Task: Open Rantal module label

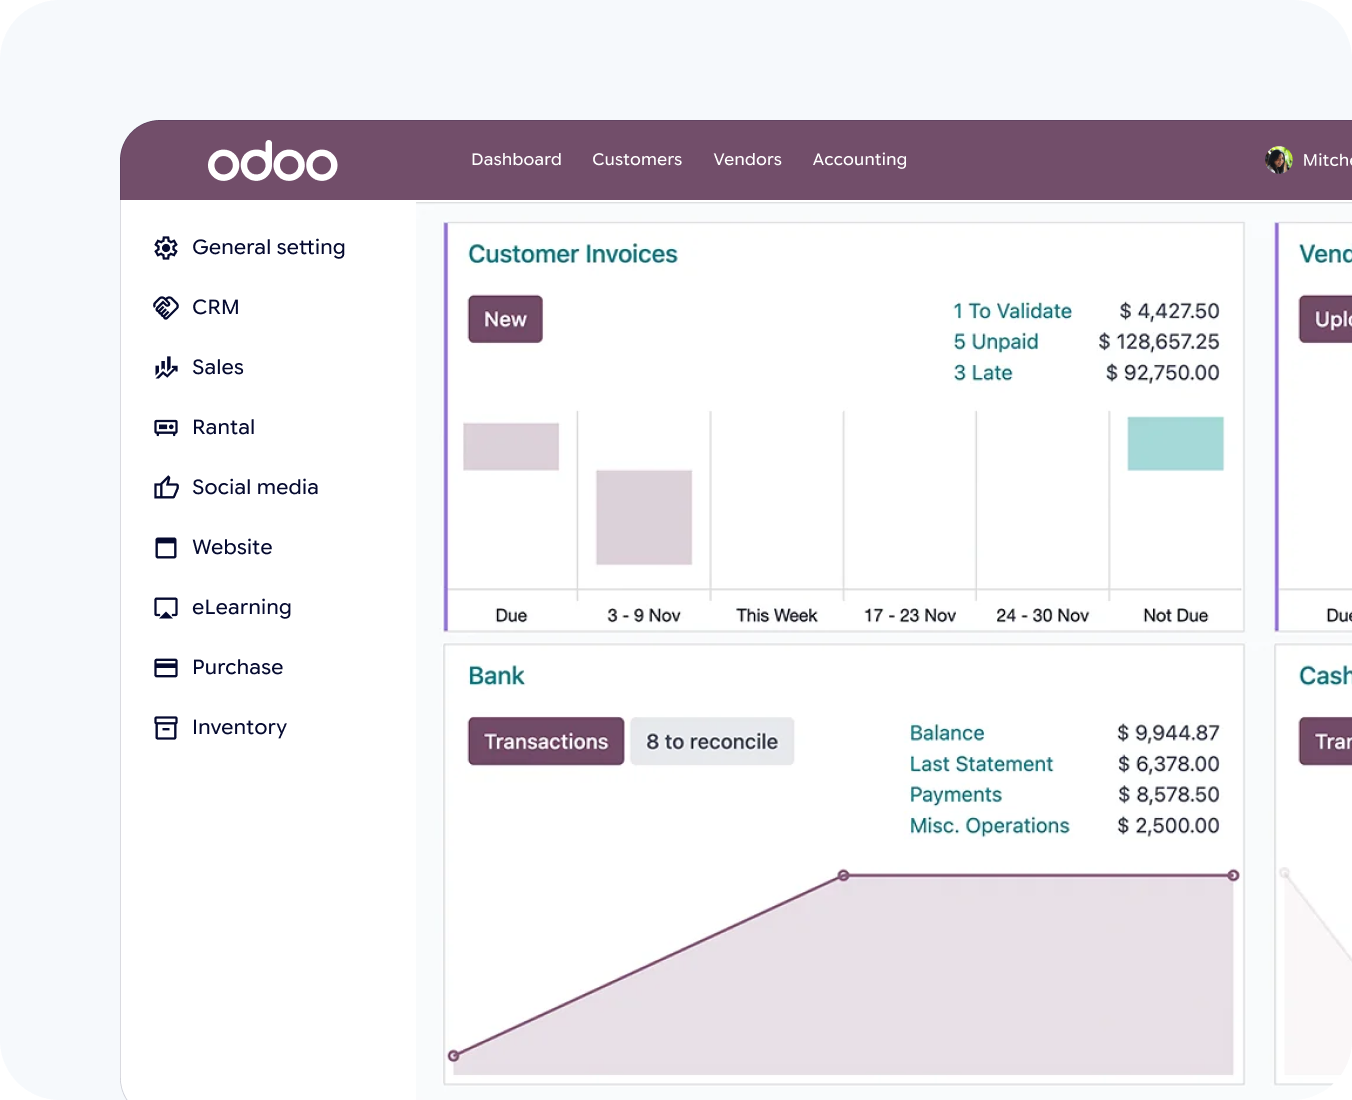Action: click(x=223, y=427)
